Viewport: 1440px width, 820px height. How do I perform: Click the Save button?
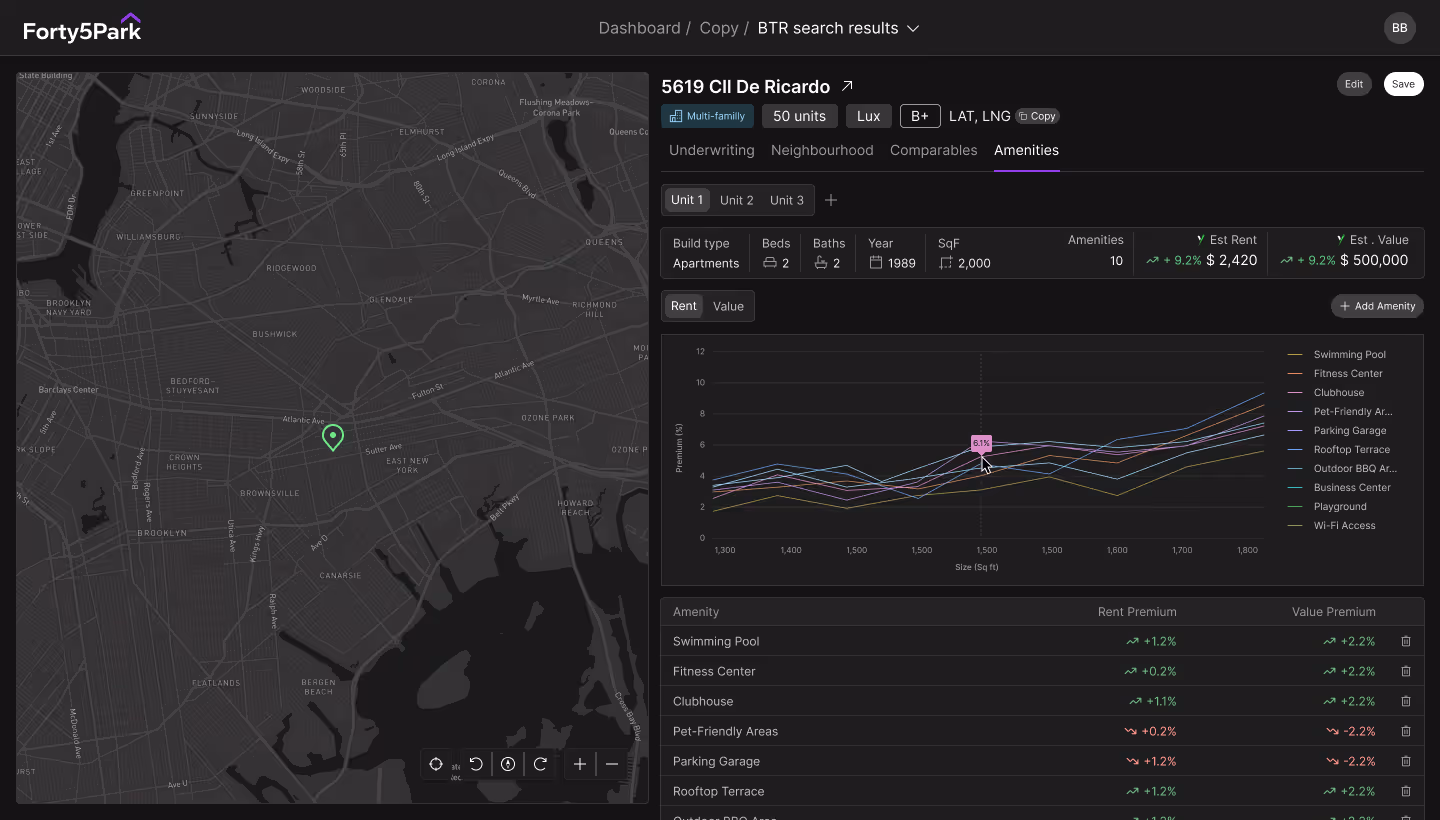pyautogui.click(x=1403, y=84)
